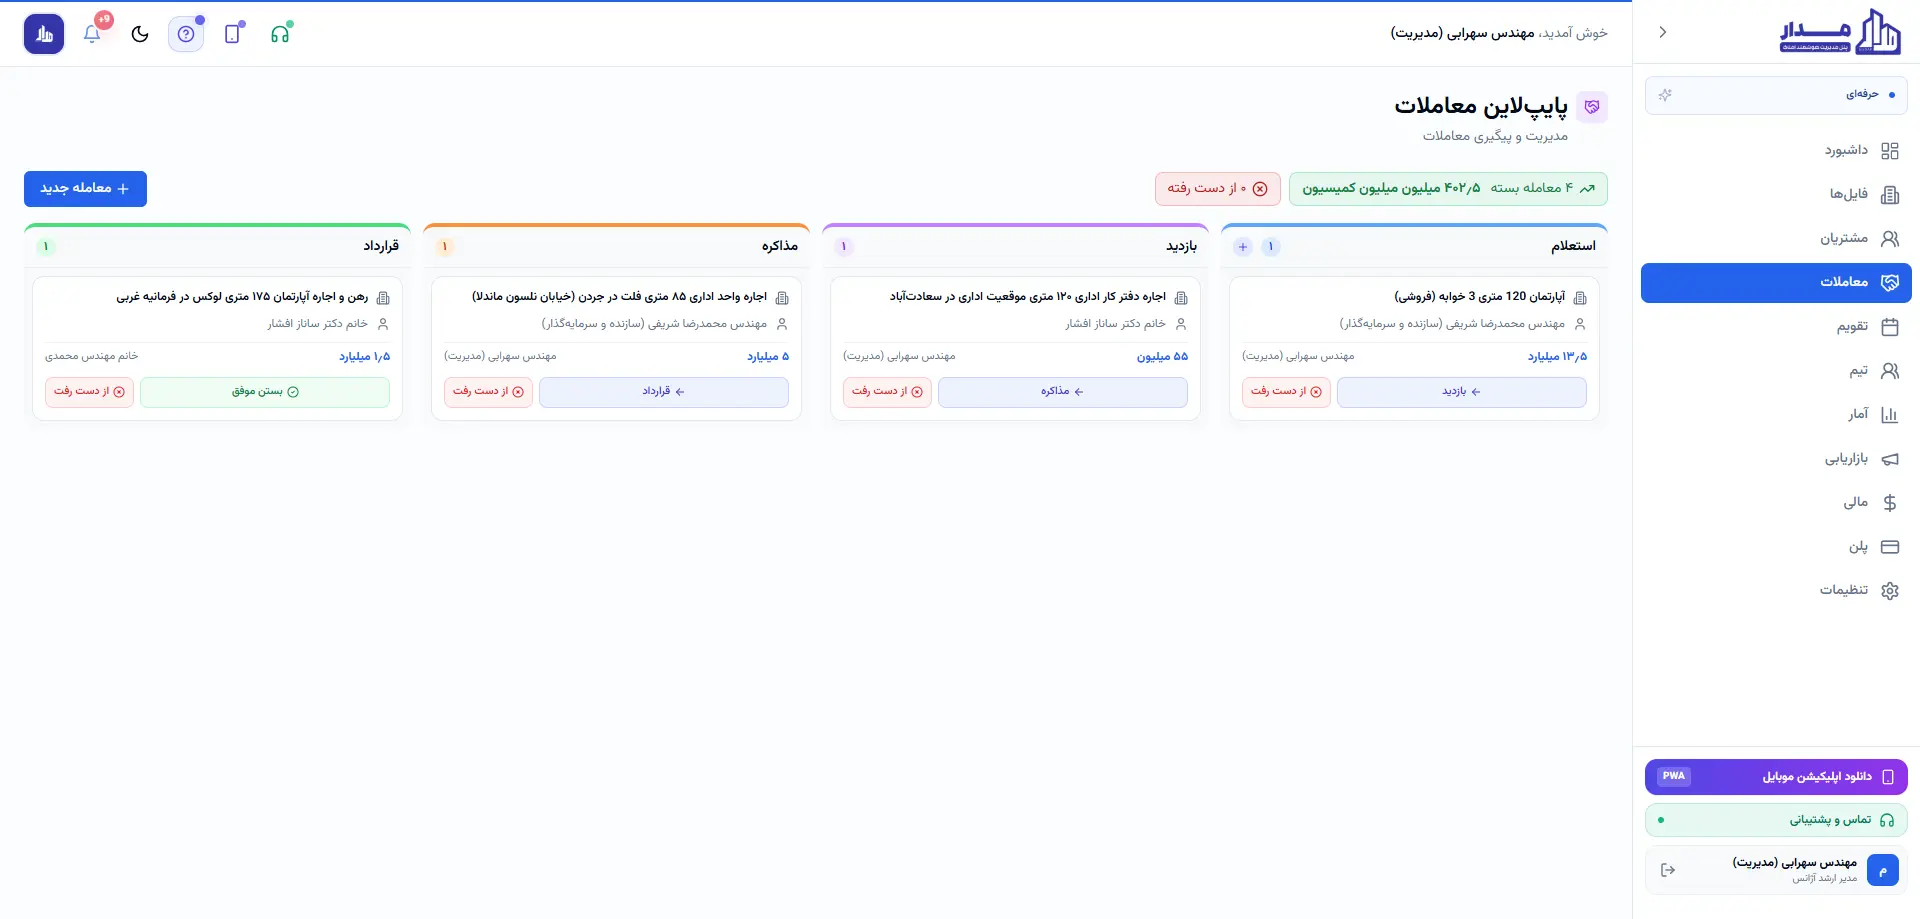This screenshot has width=1920, height=919.
Task: Open تقویم calendar in sidebar
Action: tap(1776, 326)
